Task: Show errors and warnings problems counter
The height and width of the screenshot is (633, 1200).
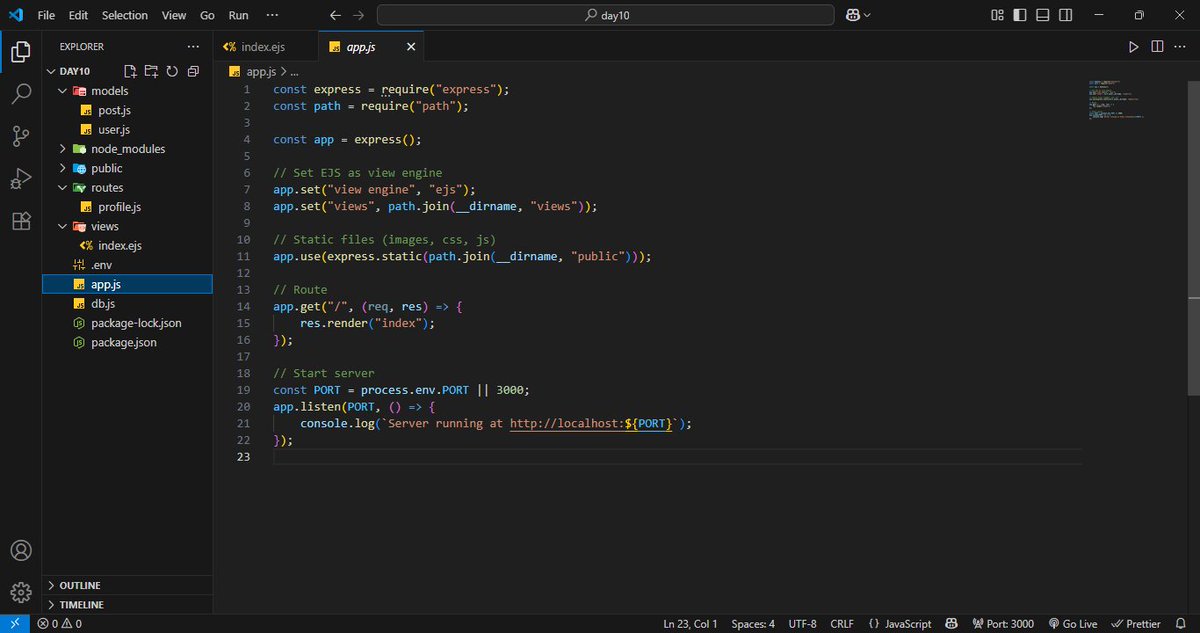Action: [x=60, y=623]
